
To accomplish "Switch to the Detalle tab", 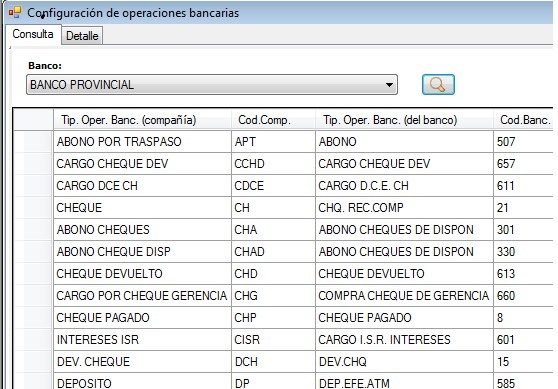I will tap(82, 36).
